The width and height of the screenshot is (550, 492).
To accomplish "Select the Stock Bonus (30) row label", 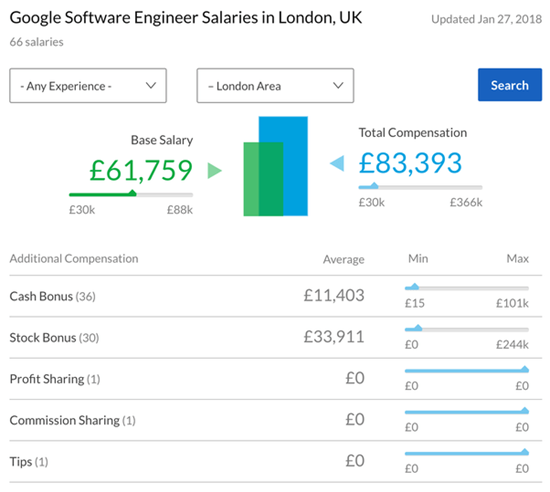I will [54, 338].
